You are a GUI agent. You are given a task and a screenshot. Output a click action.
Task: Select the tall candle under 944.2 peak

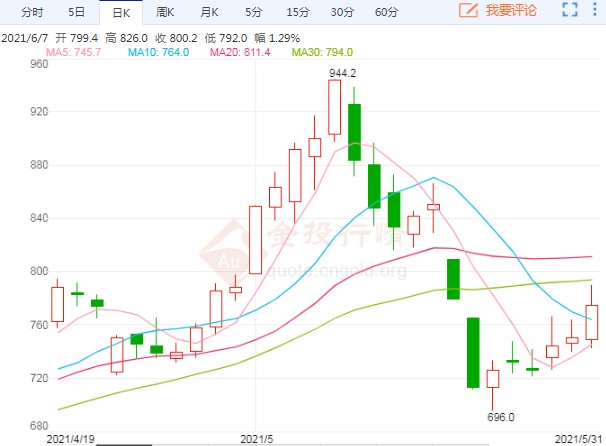pos(335,107)
